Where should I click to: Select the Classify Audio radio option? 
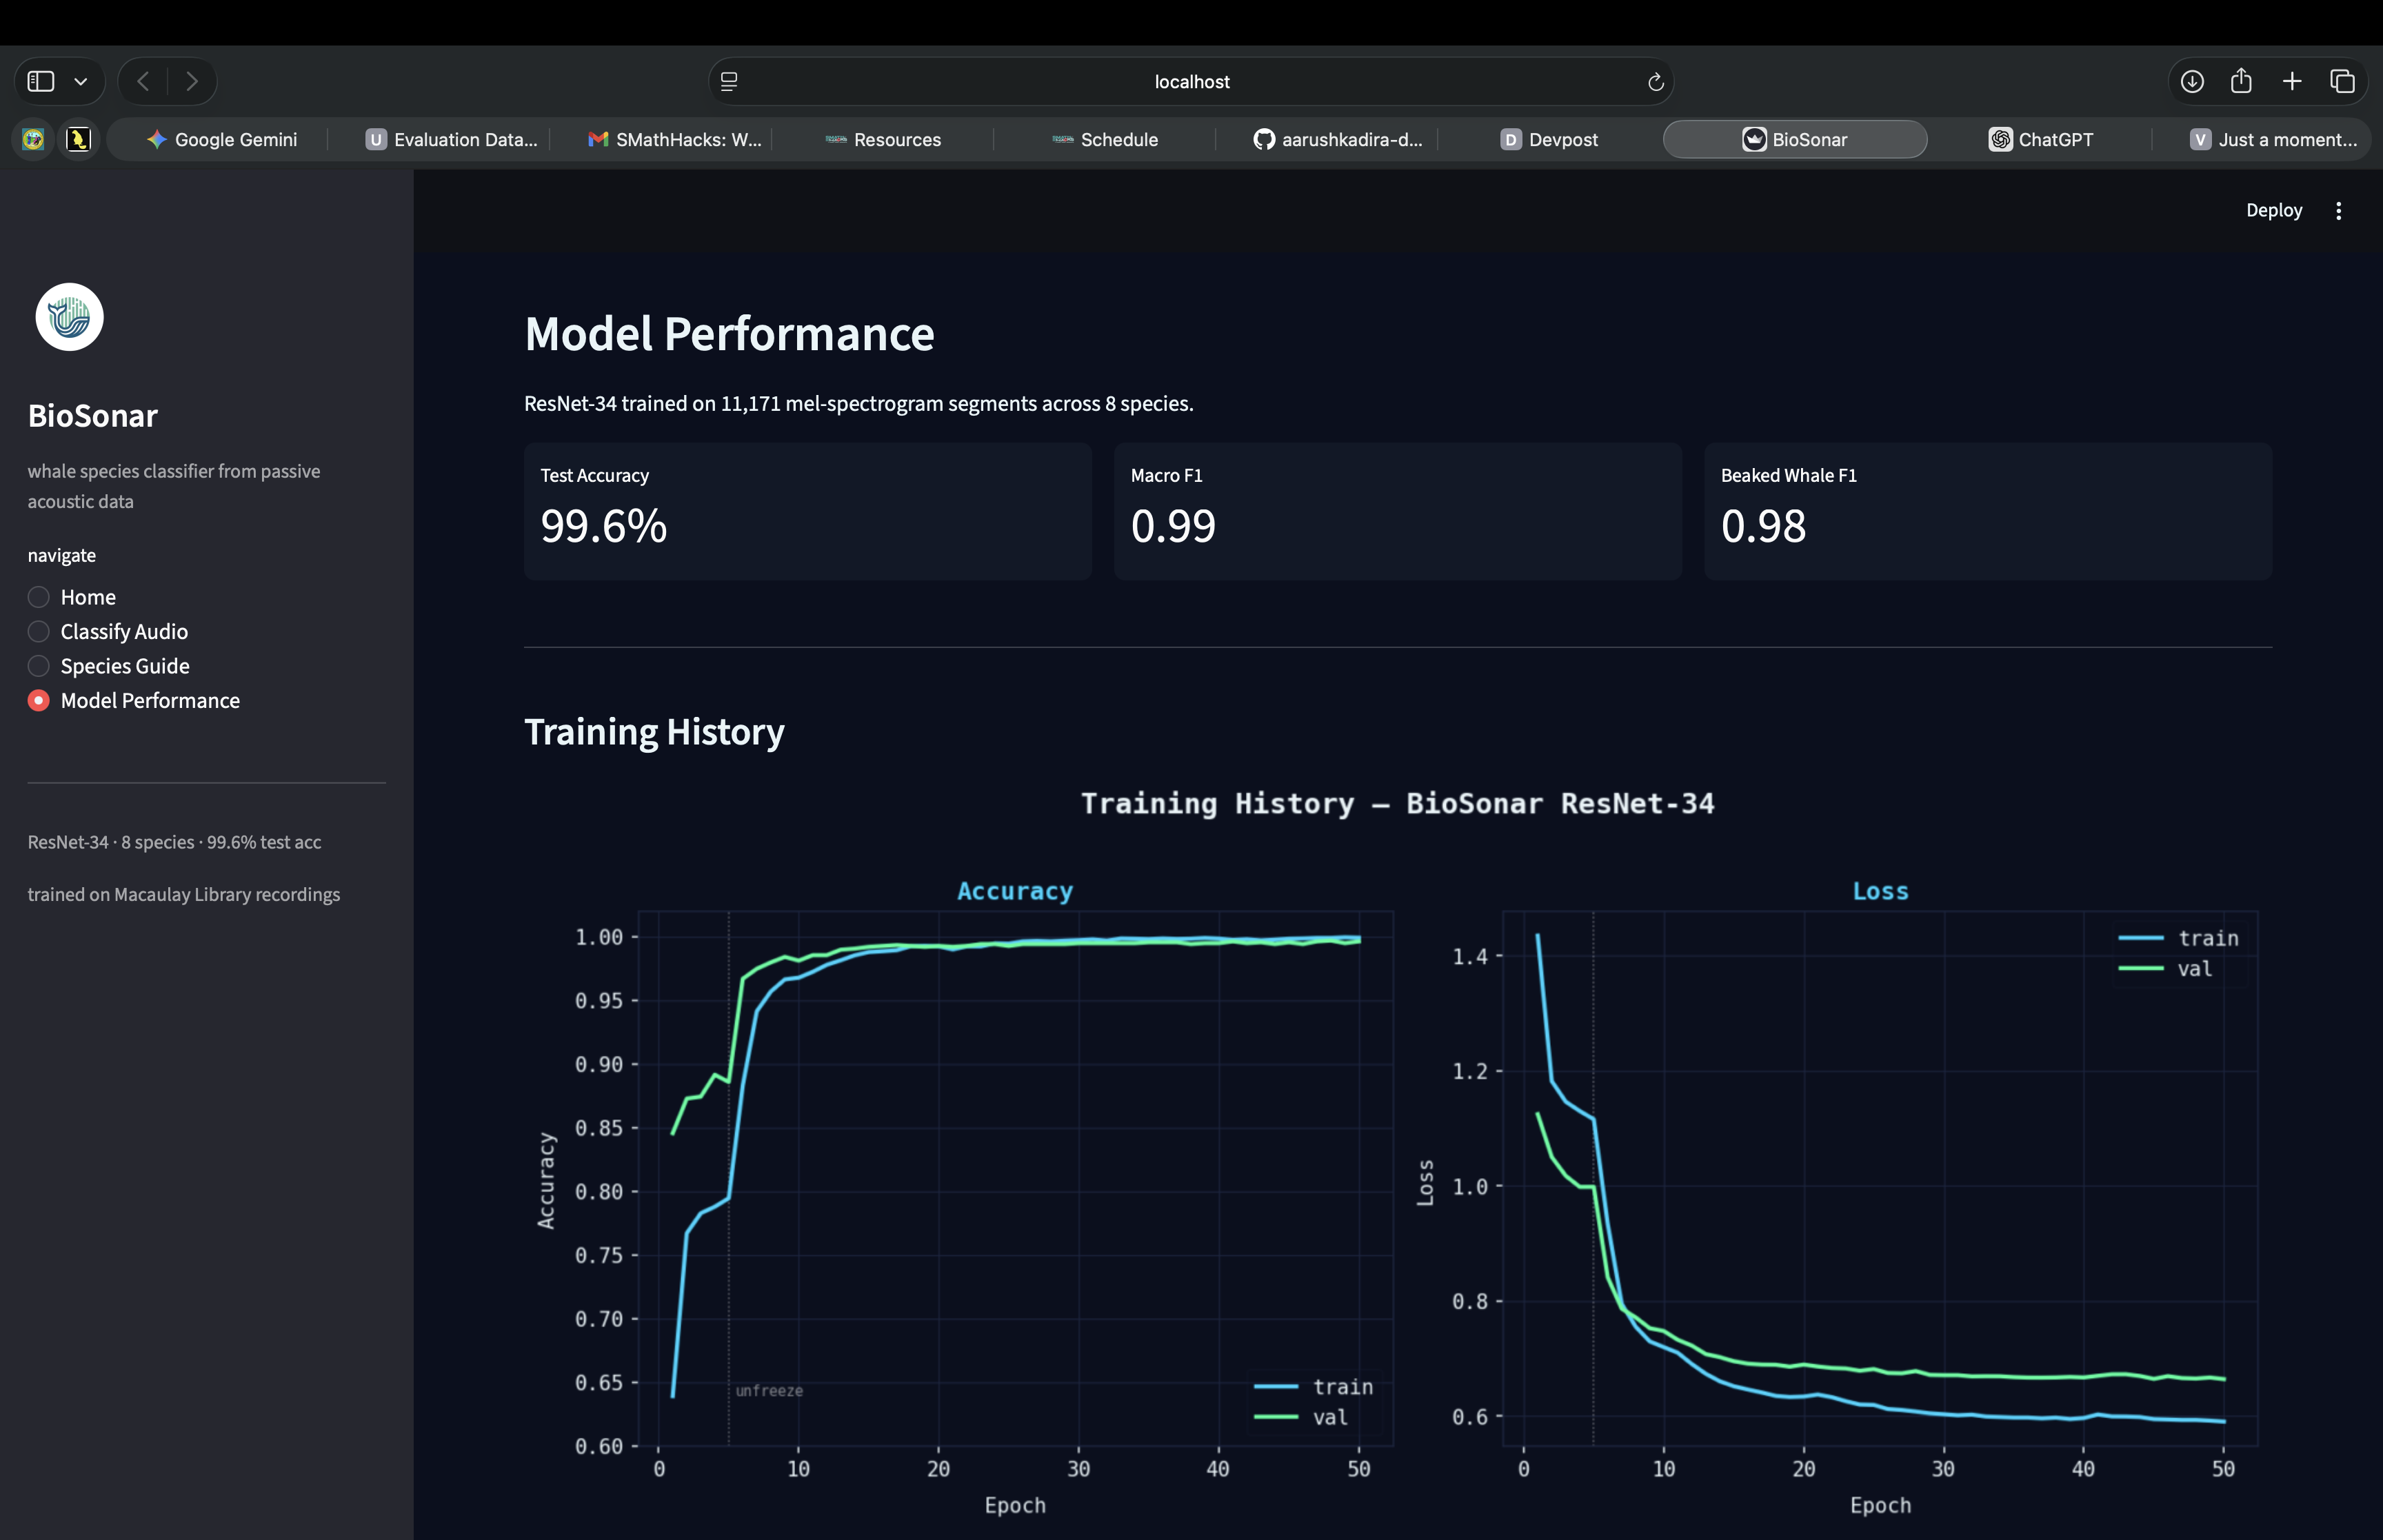click(39, 631)
